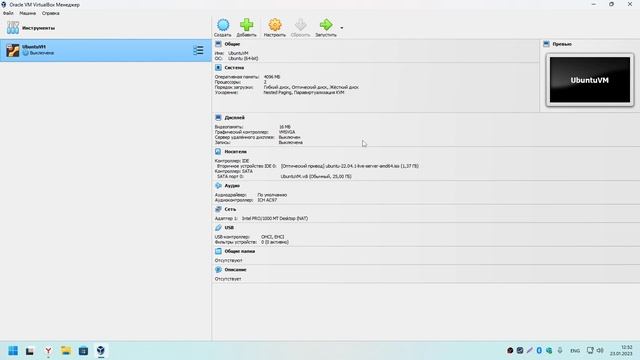The image size is (640, 360).
Task: Click the Превью section icon
Action: 547,44
